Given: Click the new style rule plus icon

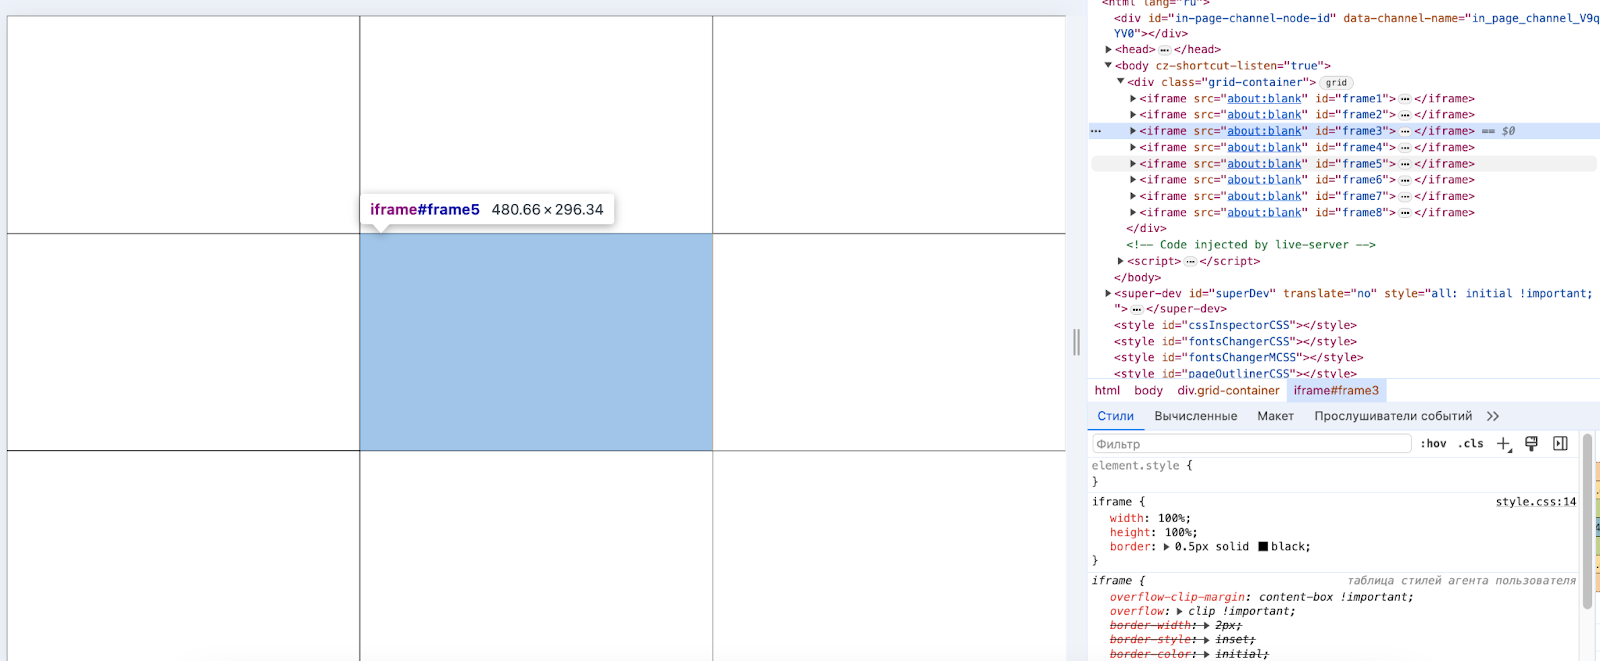Looking at the screenshot, I should 1503,444.
